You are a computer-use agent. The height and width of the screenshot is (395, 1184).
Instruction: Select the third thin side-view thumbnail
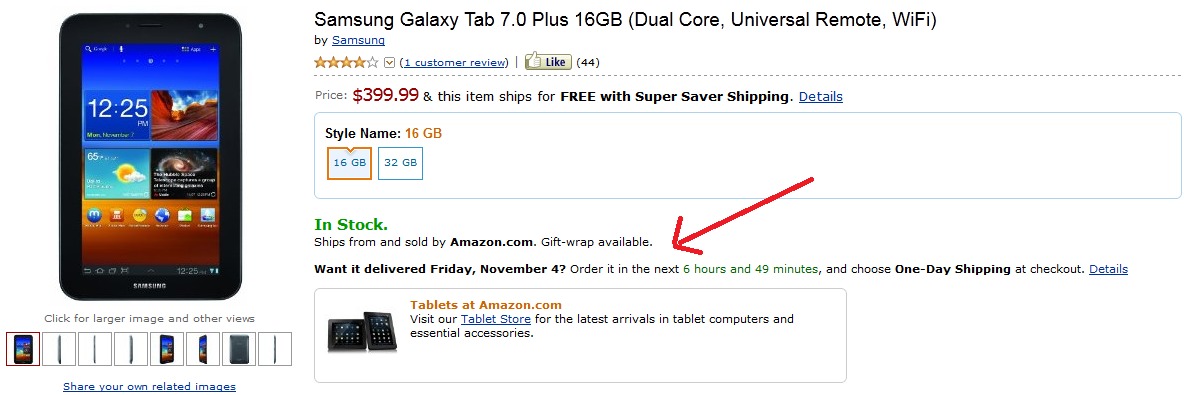(95, 349)
